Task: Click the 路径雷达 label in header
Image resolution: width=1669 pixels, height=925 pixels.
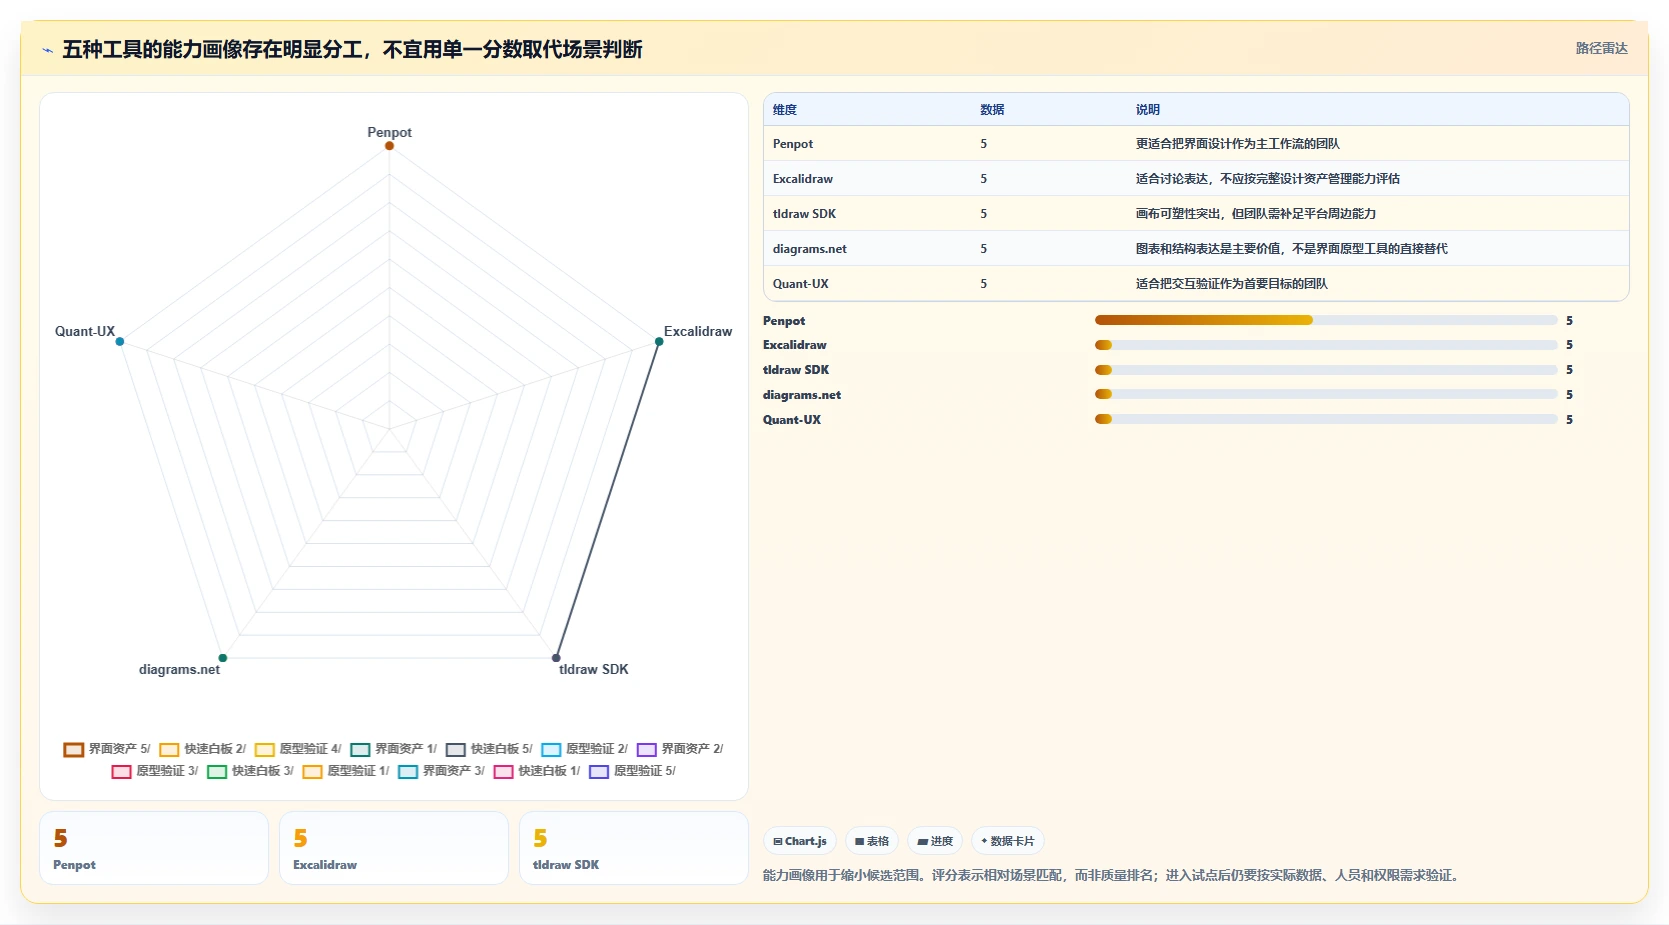Action: [1601, 48]
